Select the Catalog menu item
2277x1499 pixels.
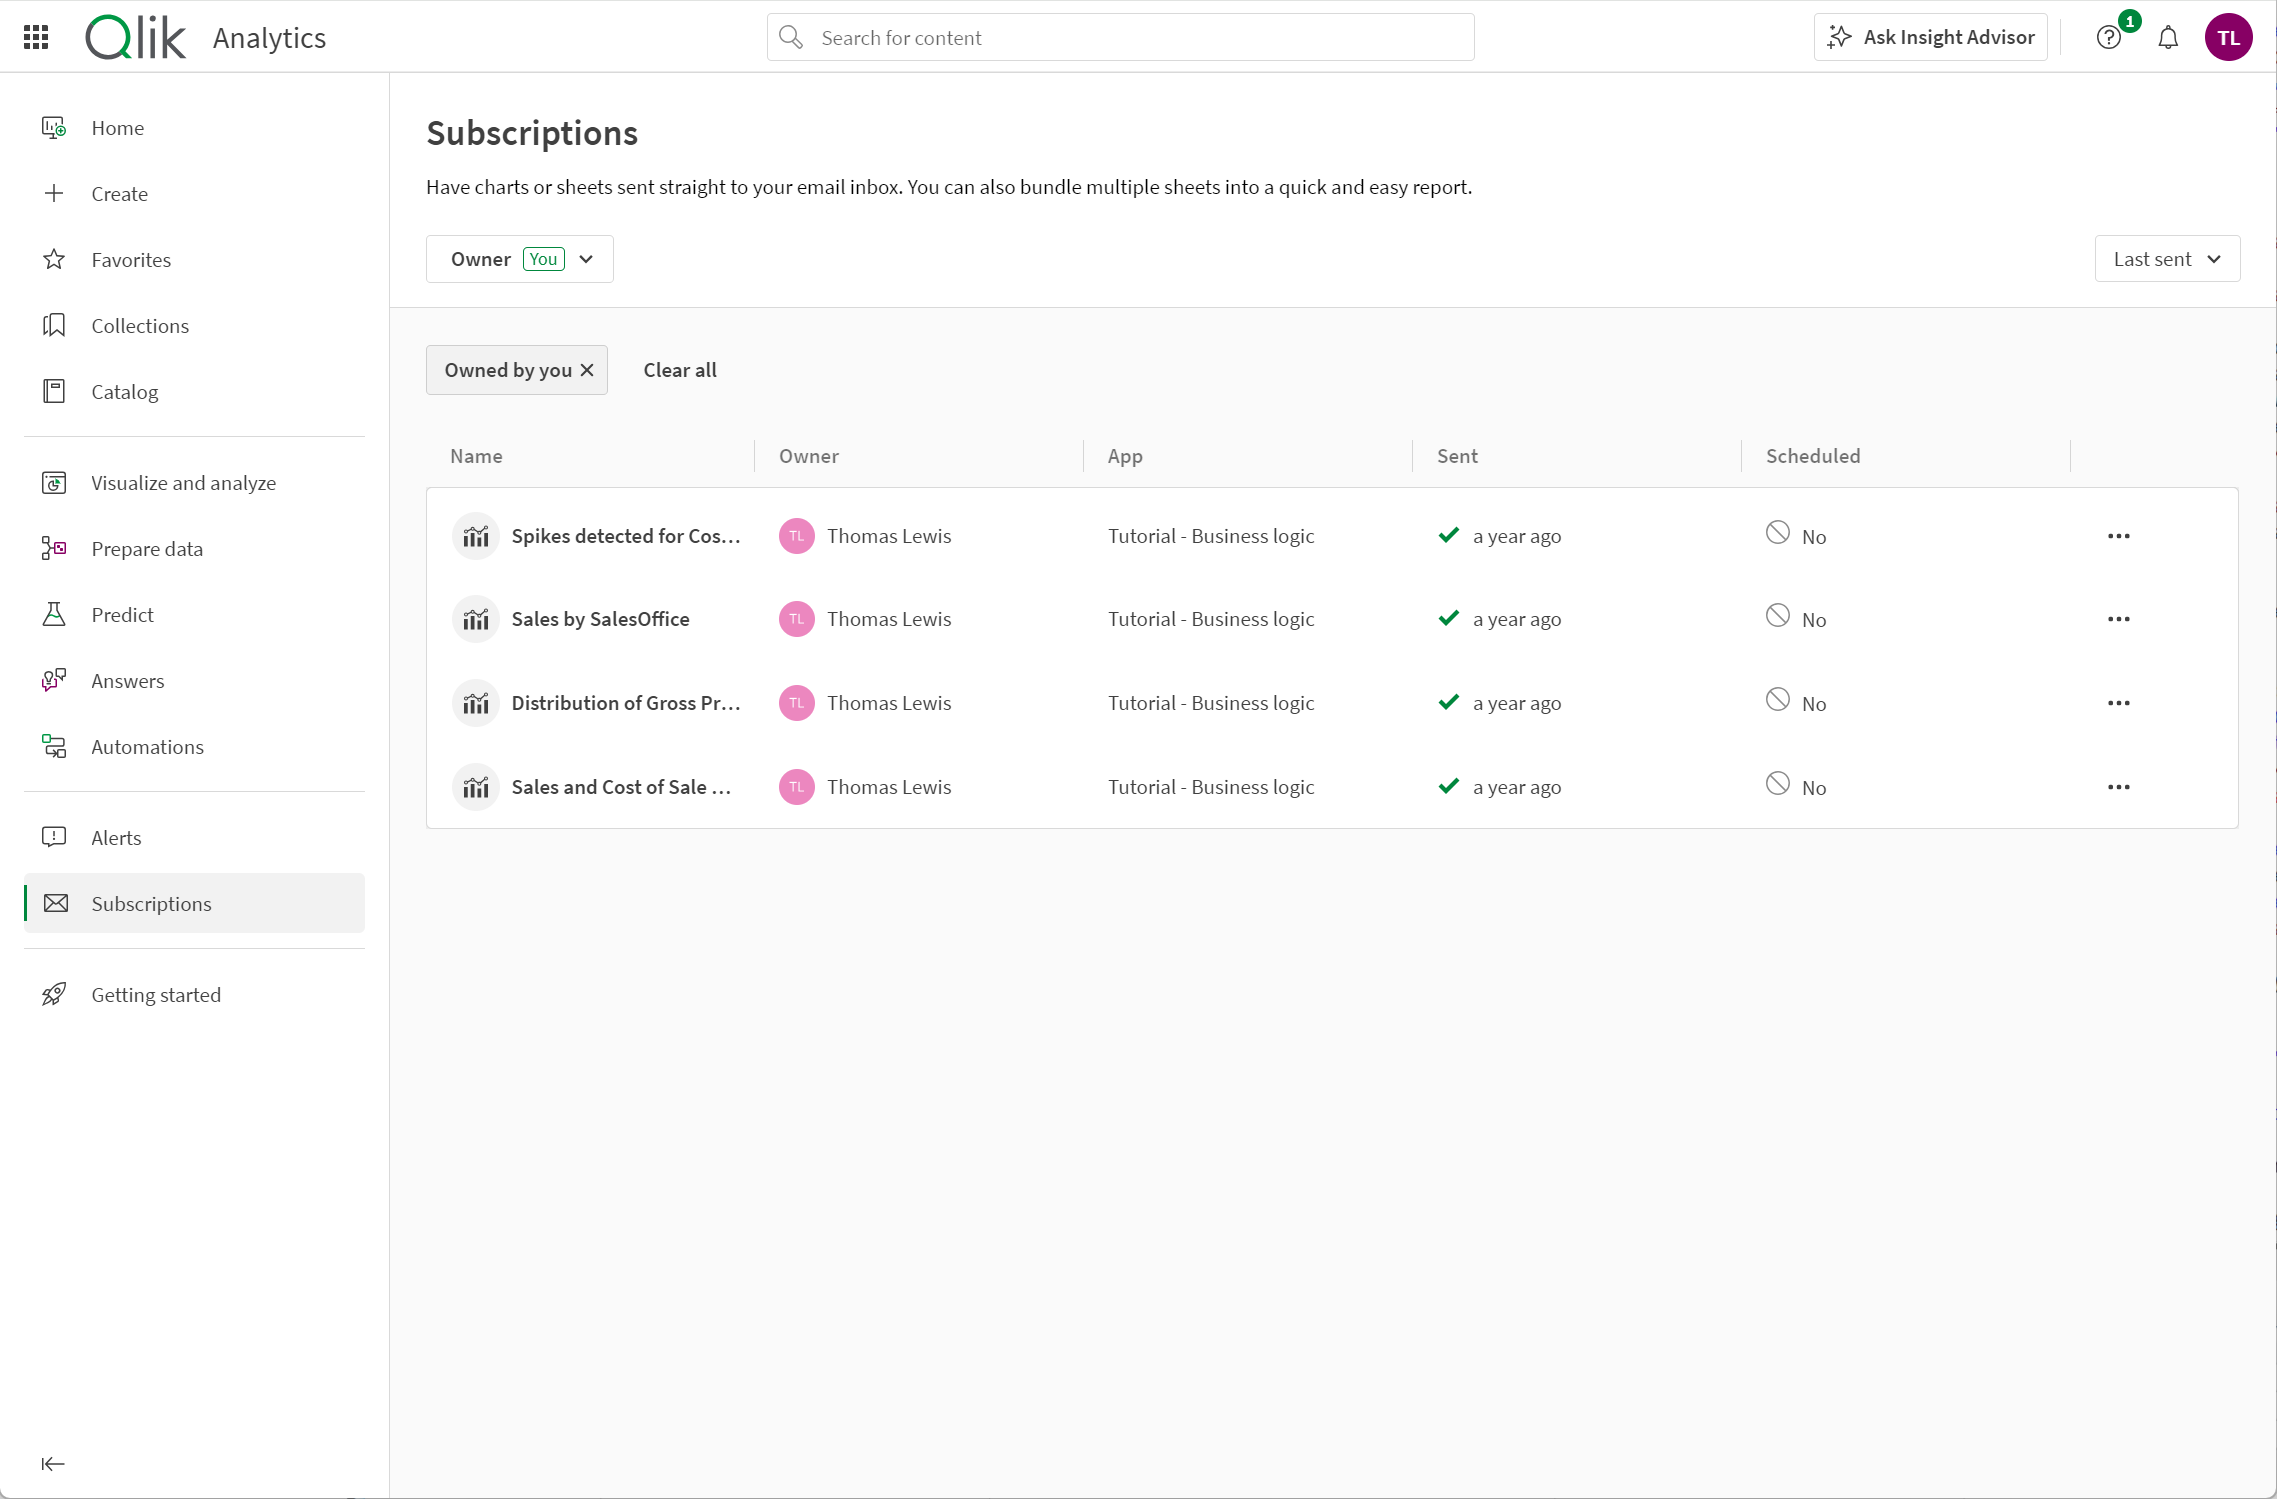125,390
